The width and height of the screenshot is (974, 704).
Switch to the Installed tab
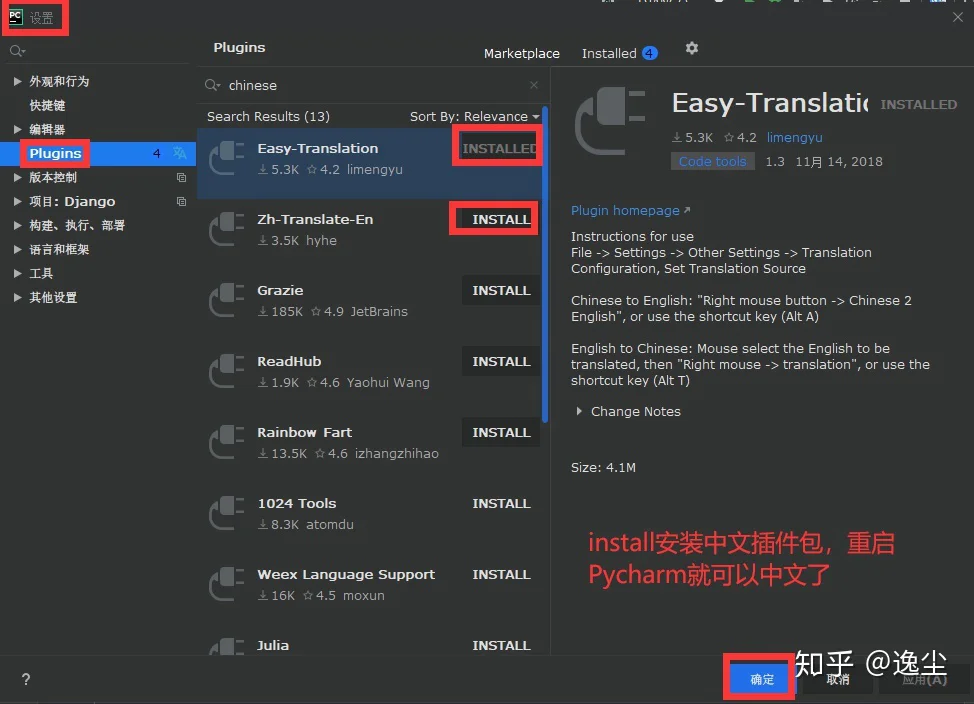619,53
